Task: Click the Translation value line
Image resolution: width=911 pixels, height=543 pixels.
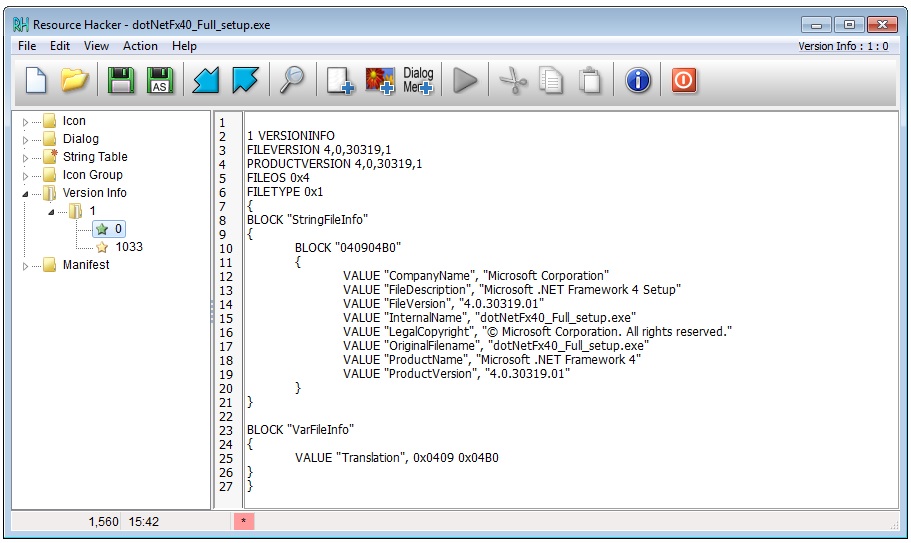Action: [x=397, y=458]
